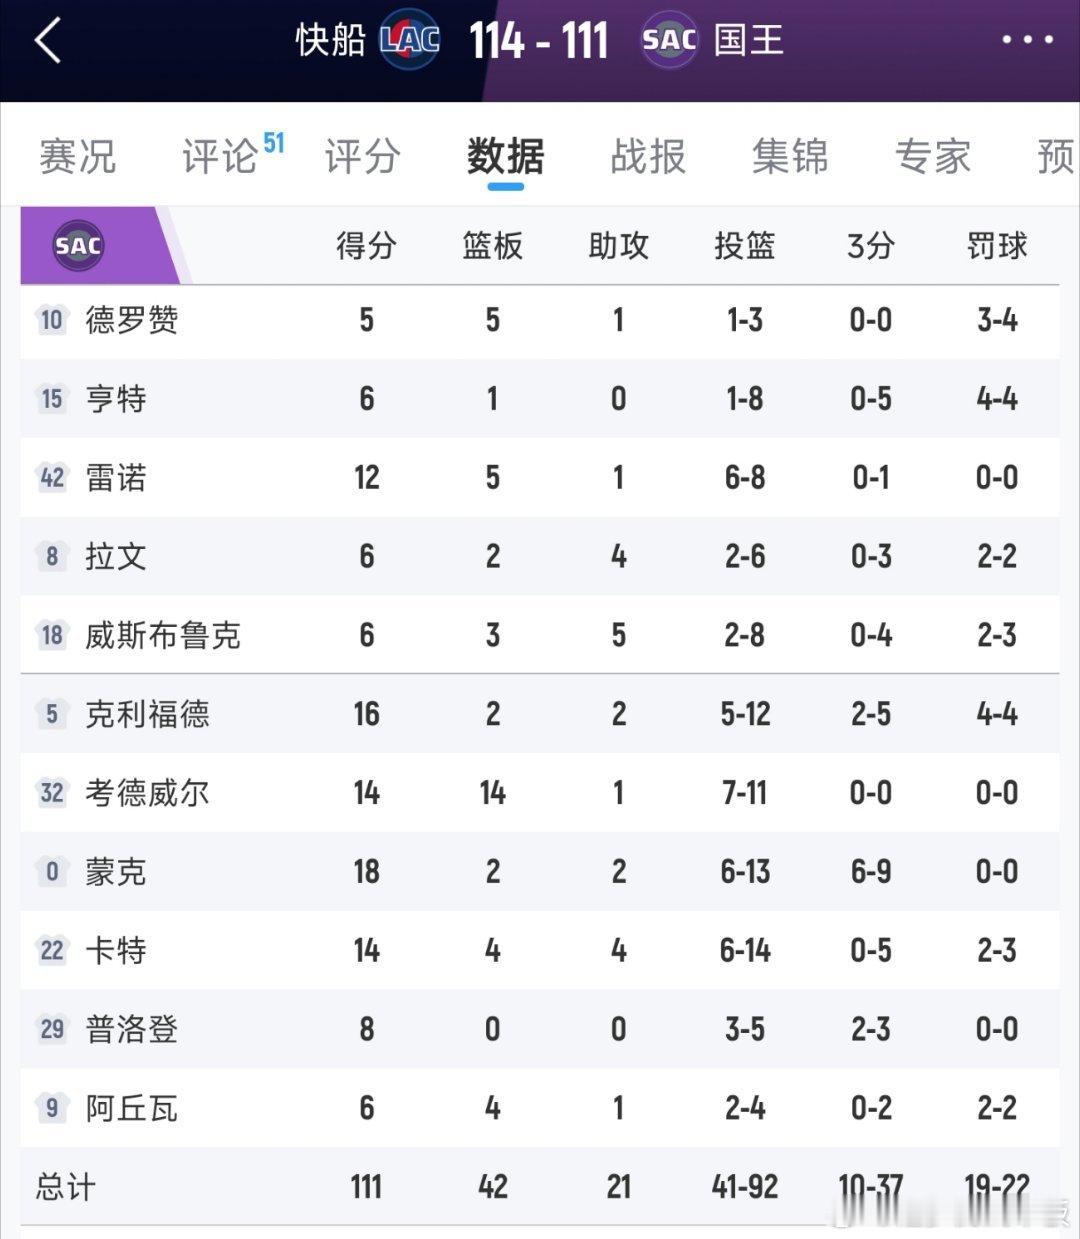
Task: Tap jersey number 0 icon beside 蒙克
Action: tap(51, 872)
